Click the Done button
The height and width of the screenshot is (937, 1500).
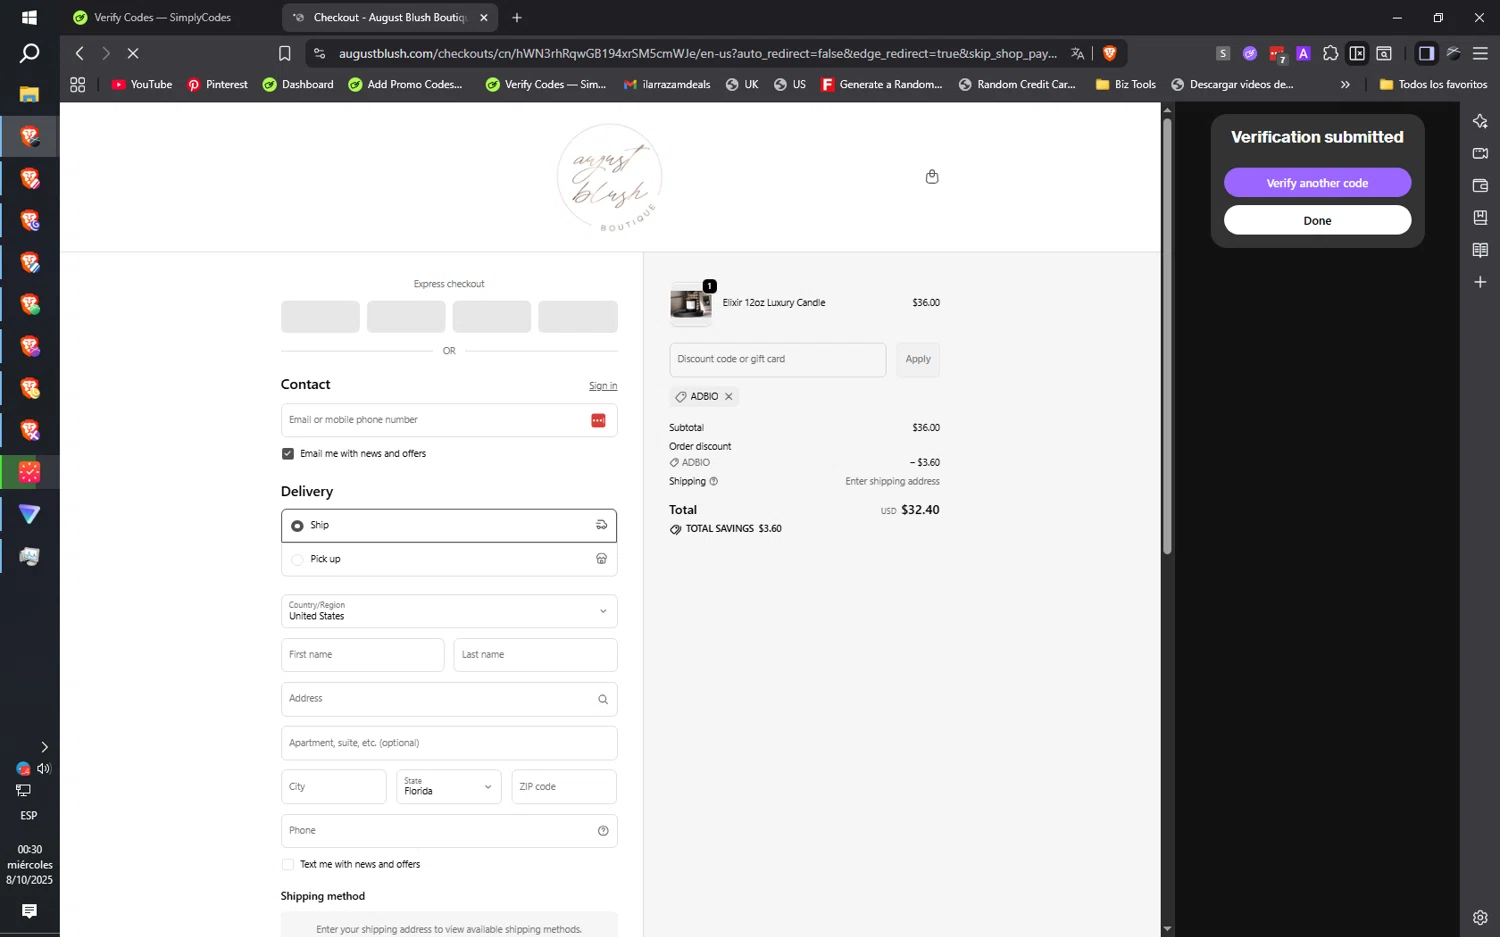1317,221
